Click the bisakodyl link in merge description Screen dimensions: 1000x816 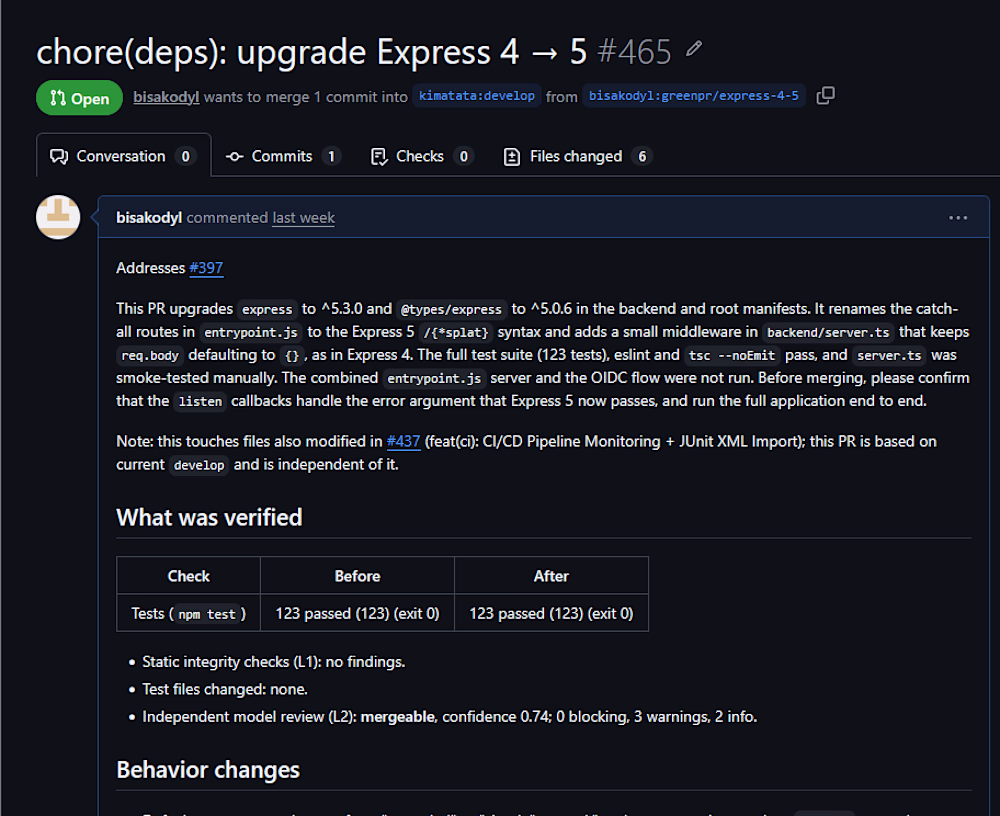tap(166, 97)
